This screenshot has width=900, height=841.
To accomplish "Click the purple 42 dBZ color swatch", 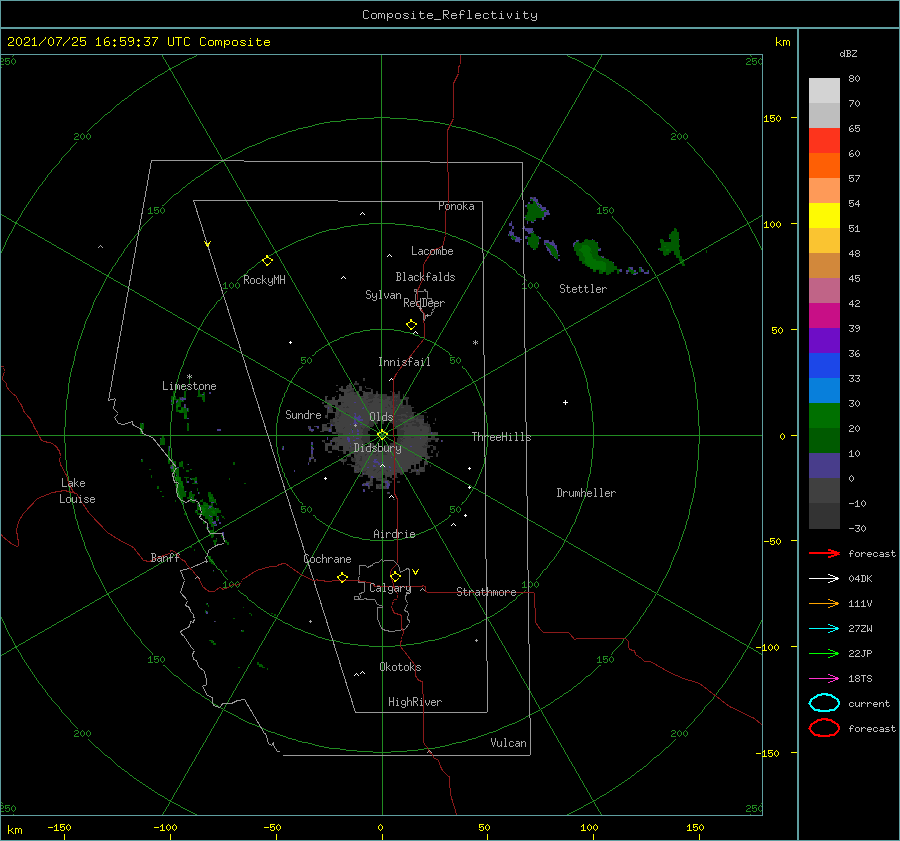I will (824, 315).
